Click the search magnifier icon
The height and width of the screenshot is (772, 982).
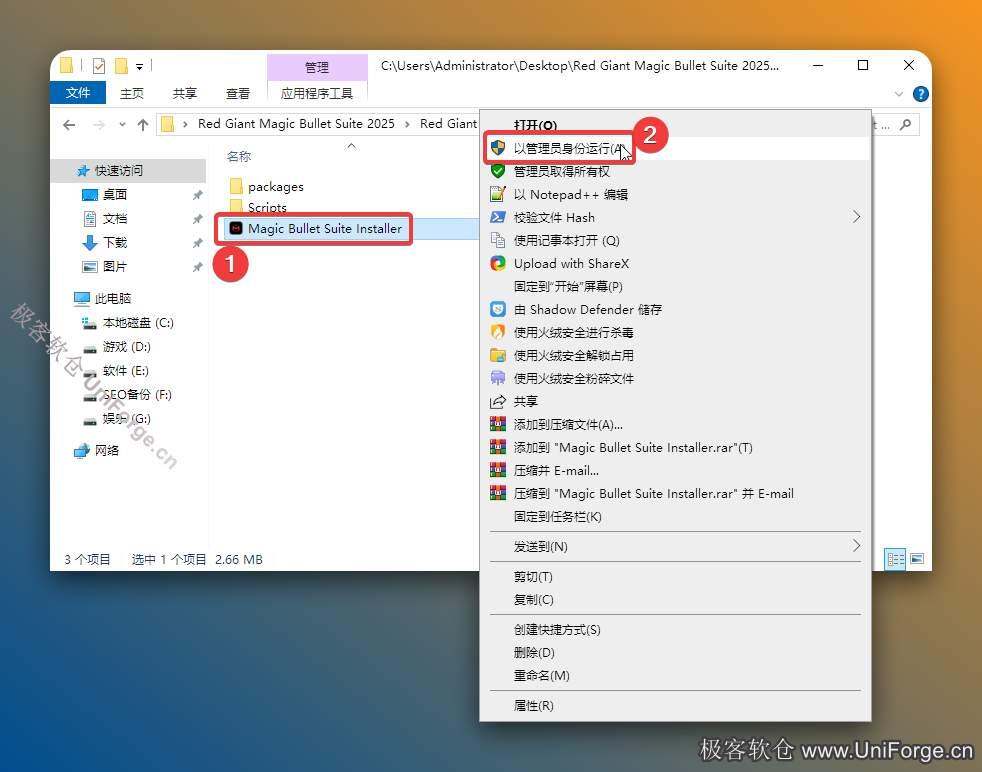pyautogui.click(x=905, y=125)
